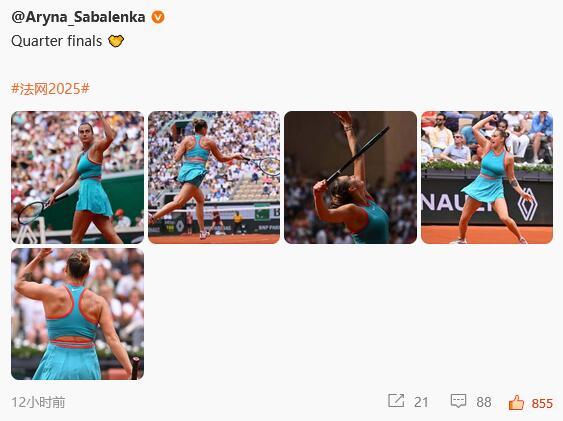
Task: Click the repost count 21
Action: (x=421, y=402)
